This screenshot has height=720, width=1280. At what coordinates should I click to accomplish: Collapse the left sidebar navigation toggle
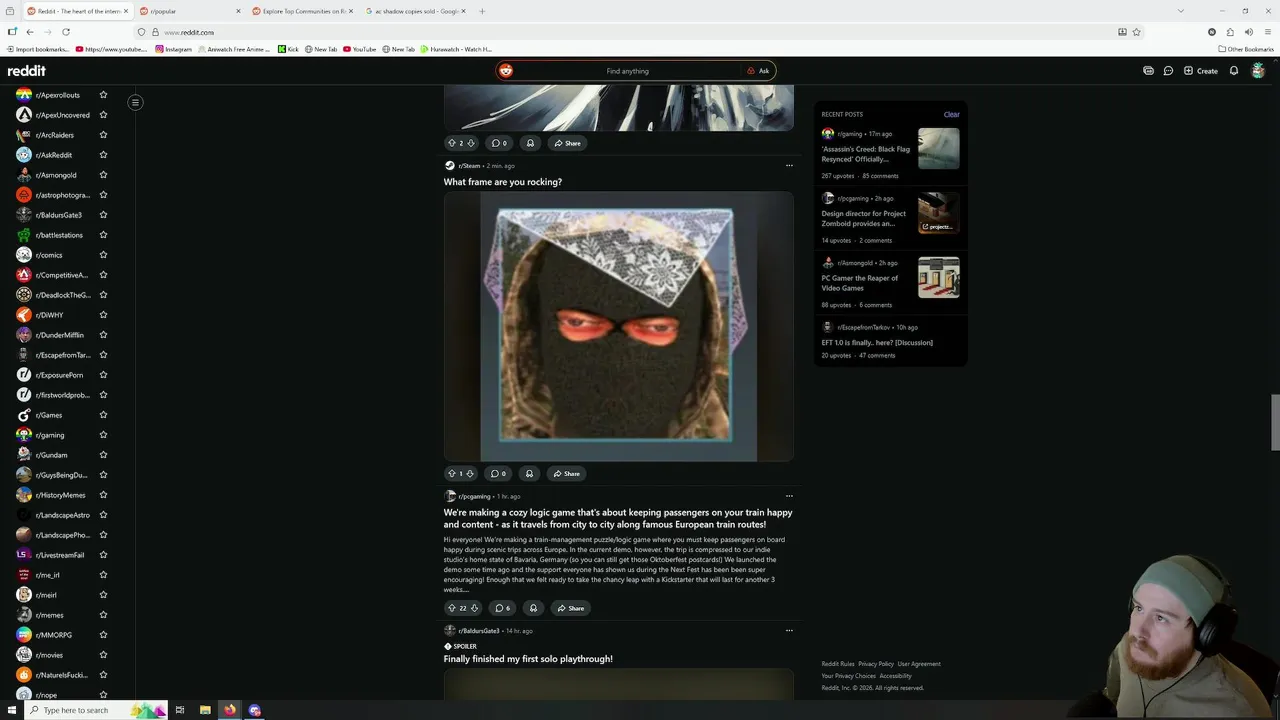(135, 102)
